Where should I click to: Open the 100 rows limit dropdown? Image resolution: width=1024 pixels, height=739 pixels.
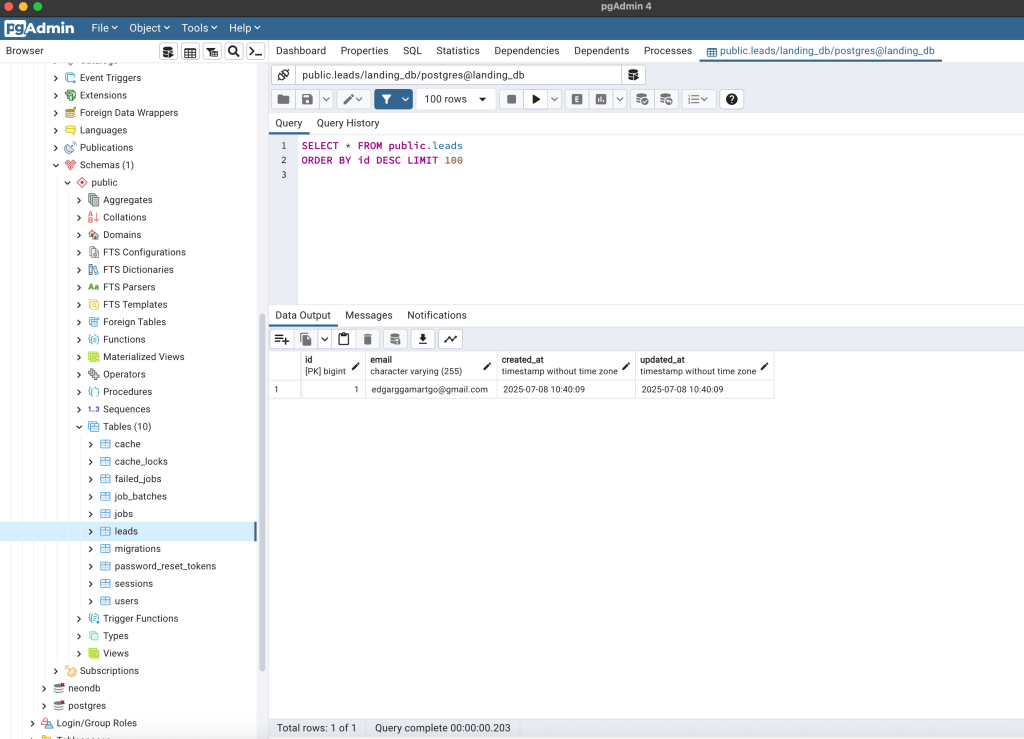coord(457,99)
